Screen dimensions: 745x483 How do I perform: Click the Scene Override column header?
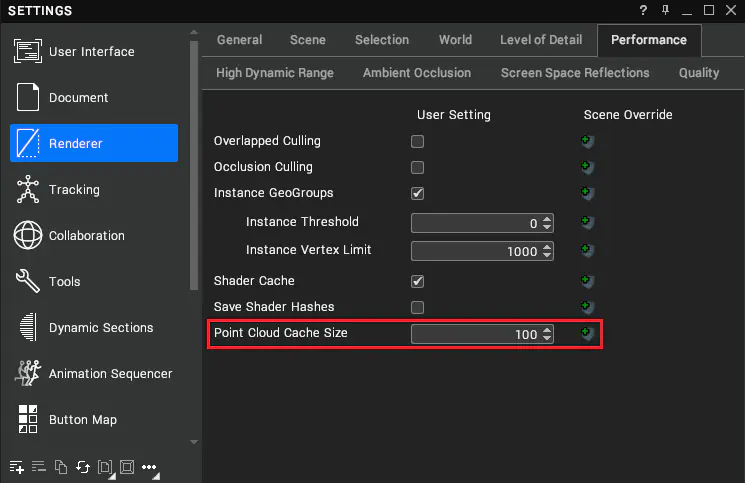[628, 115]
